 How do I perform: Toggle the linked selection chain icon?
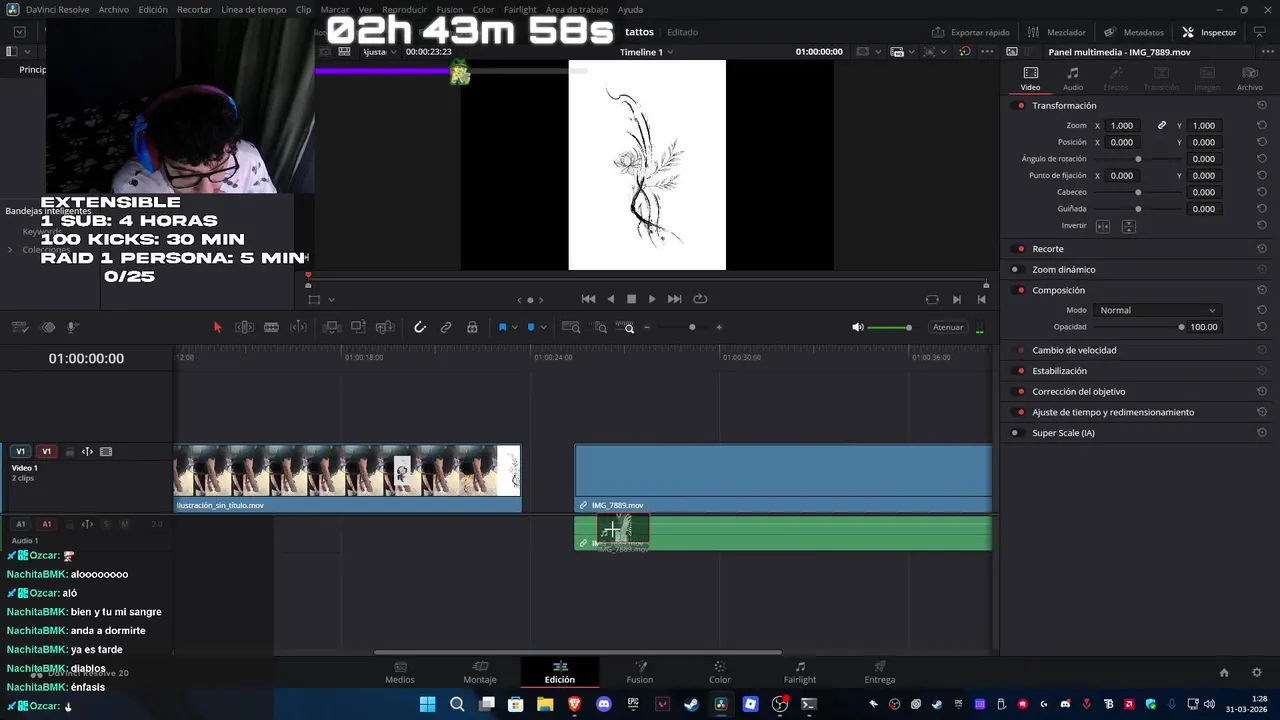pyautogui.click(x=446, y=327)
